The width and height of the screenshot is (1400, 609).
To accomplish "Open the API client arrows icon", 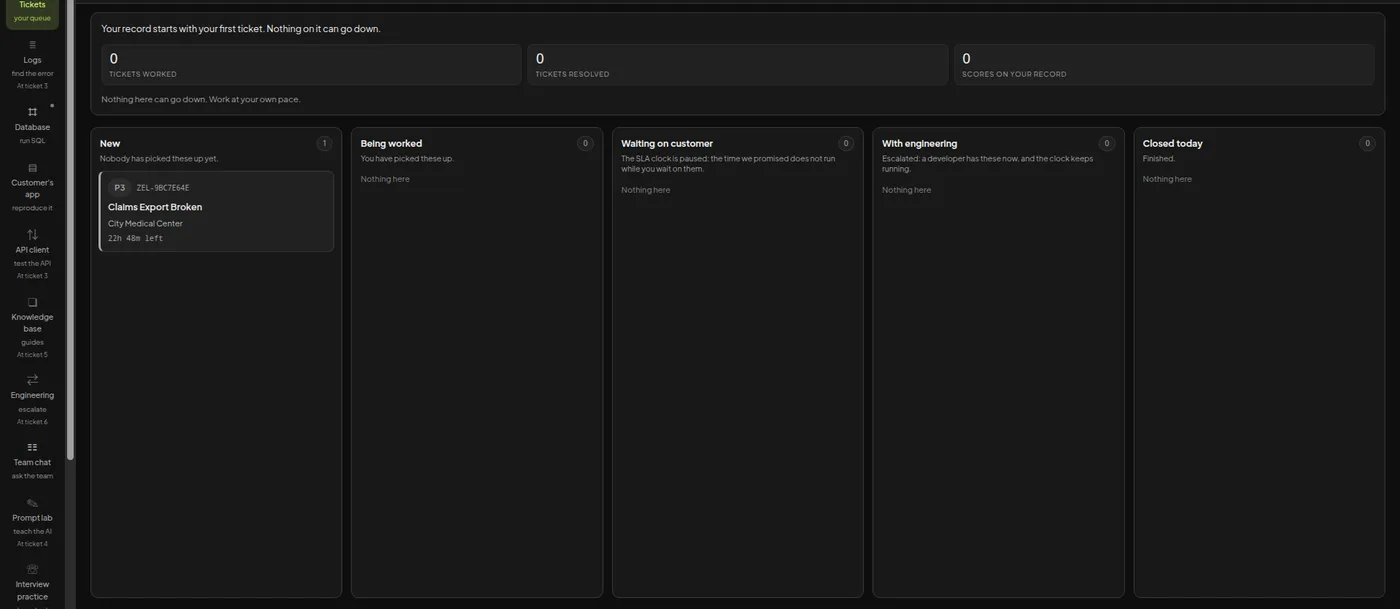I will pyautogui.click(x=32, y=235).
